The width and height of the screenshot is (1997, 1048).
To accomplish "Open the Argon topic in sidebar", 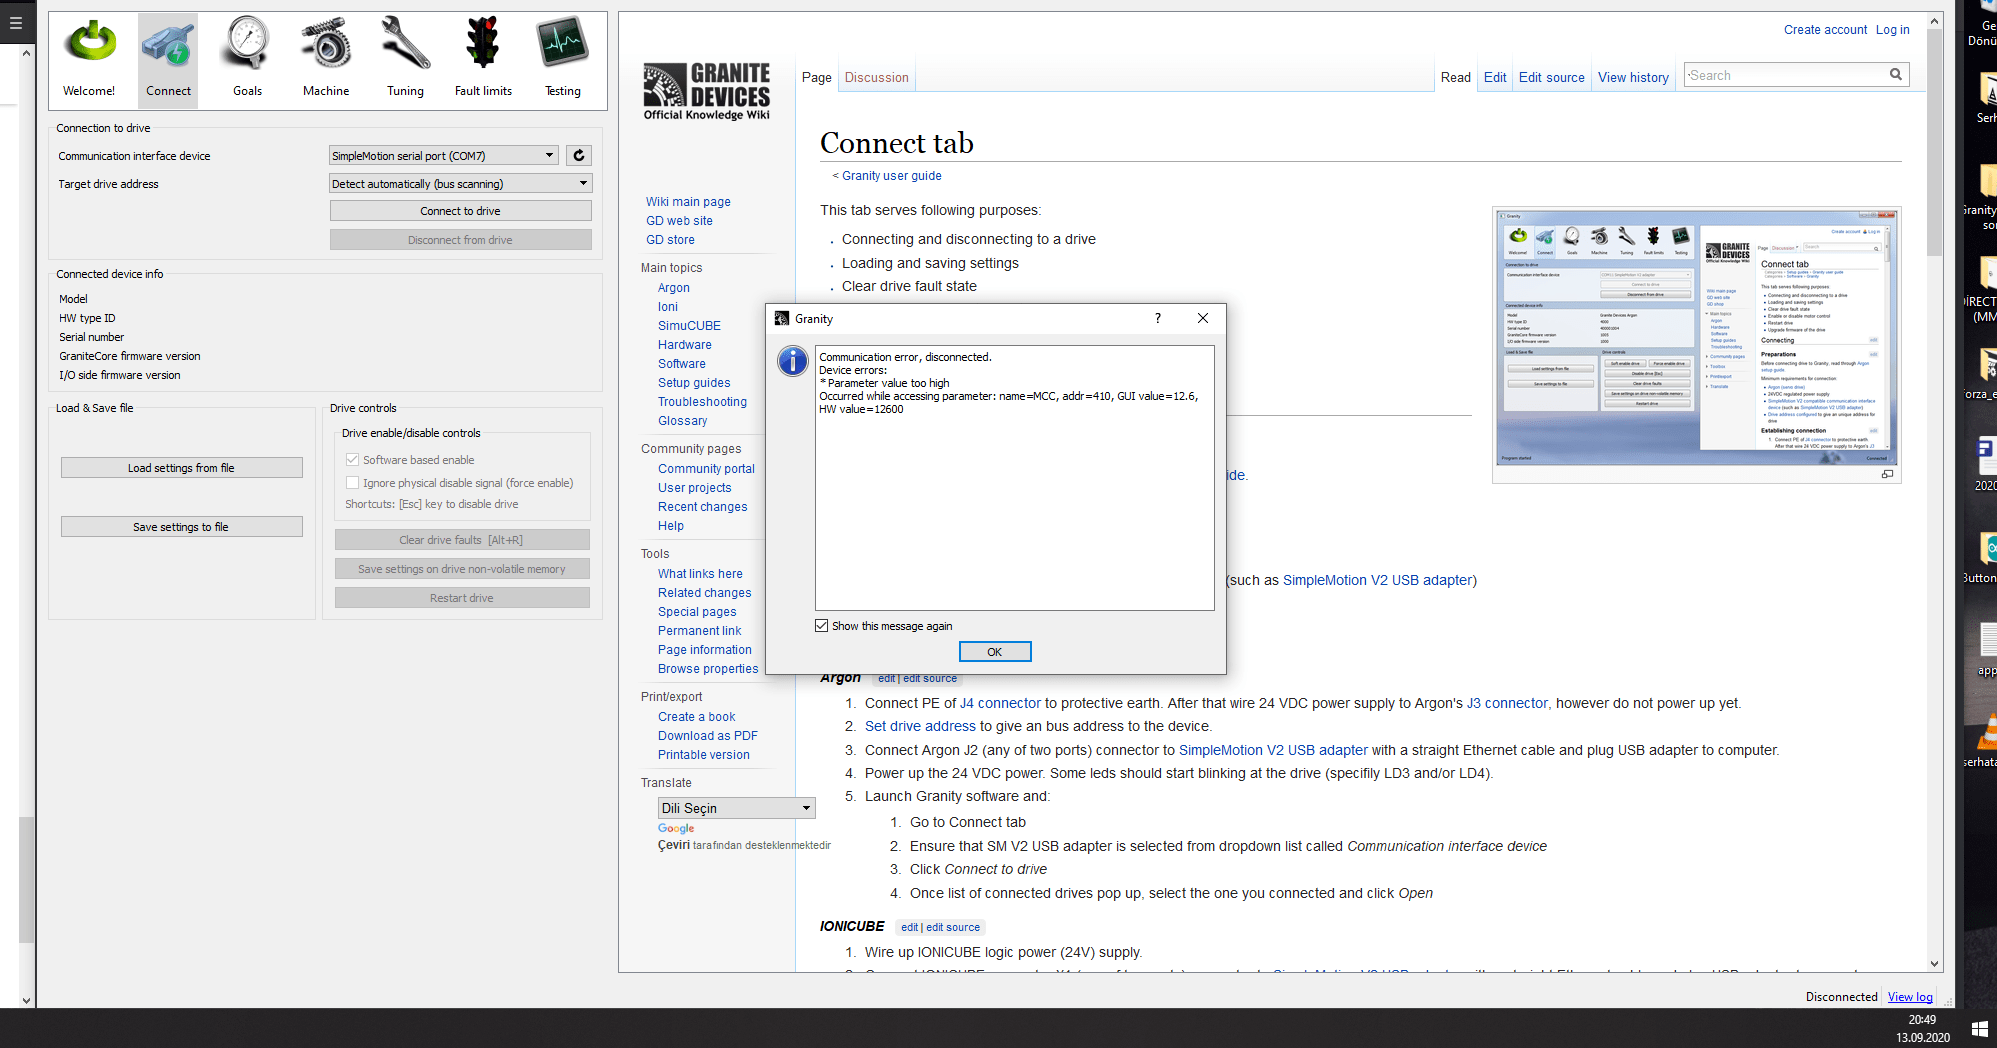I will coord(674,288).
